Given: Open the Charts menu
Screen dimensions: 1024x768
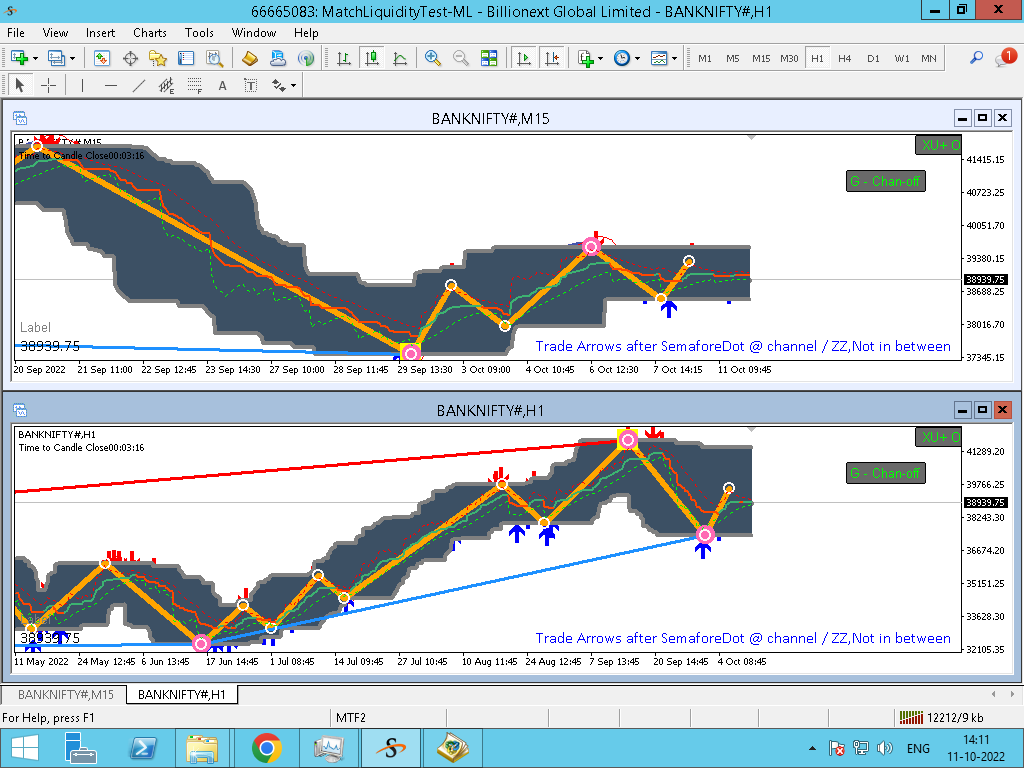Looking at the screenshot, I should tap(150, 33).
